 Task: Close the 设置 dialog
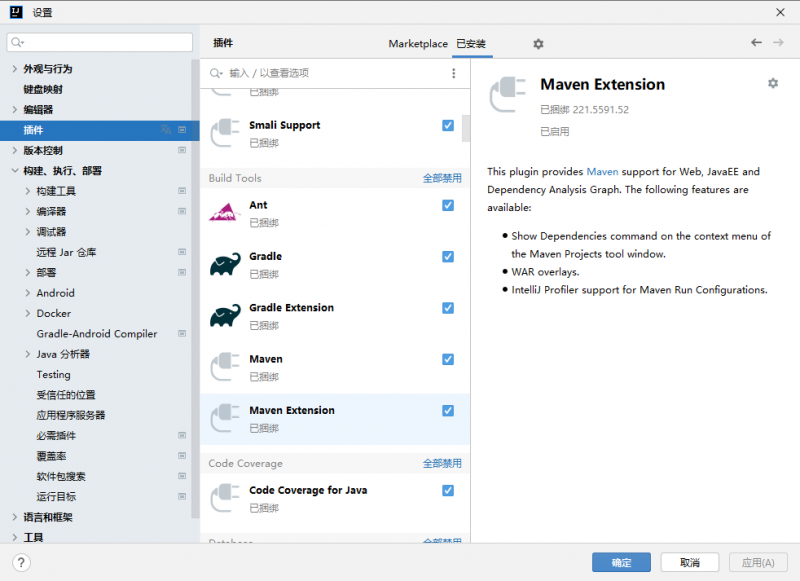pyautogui.click(x=780, y=12)
